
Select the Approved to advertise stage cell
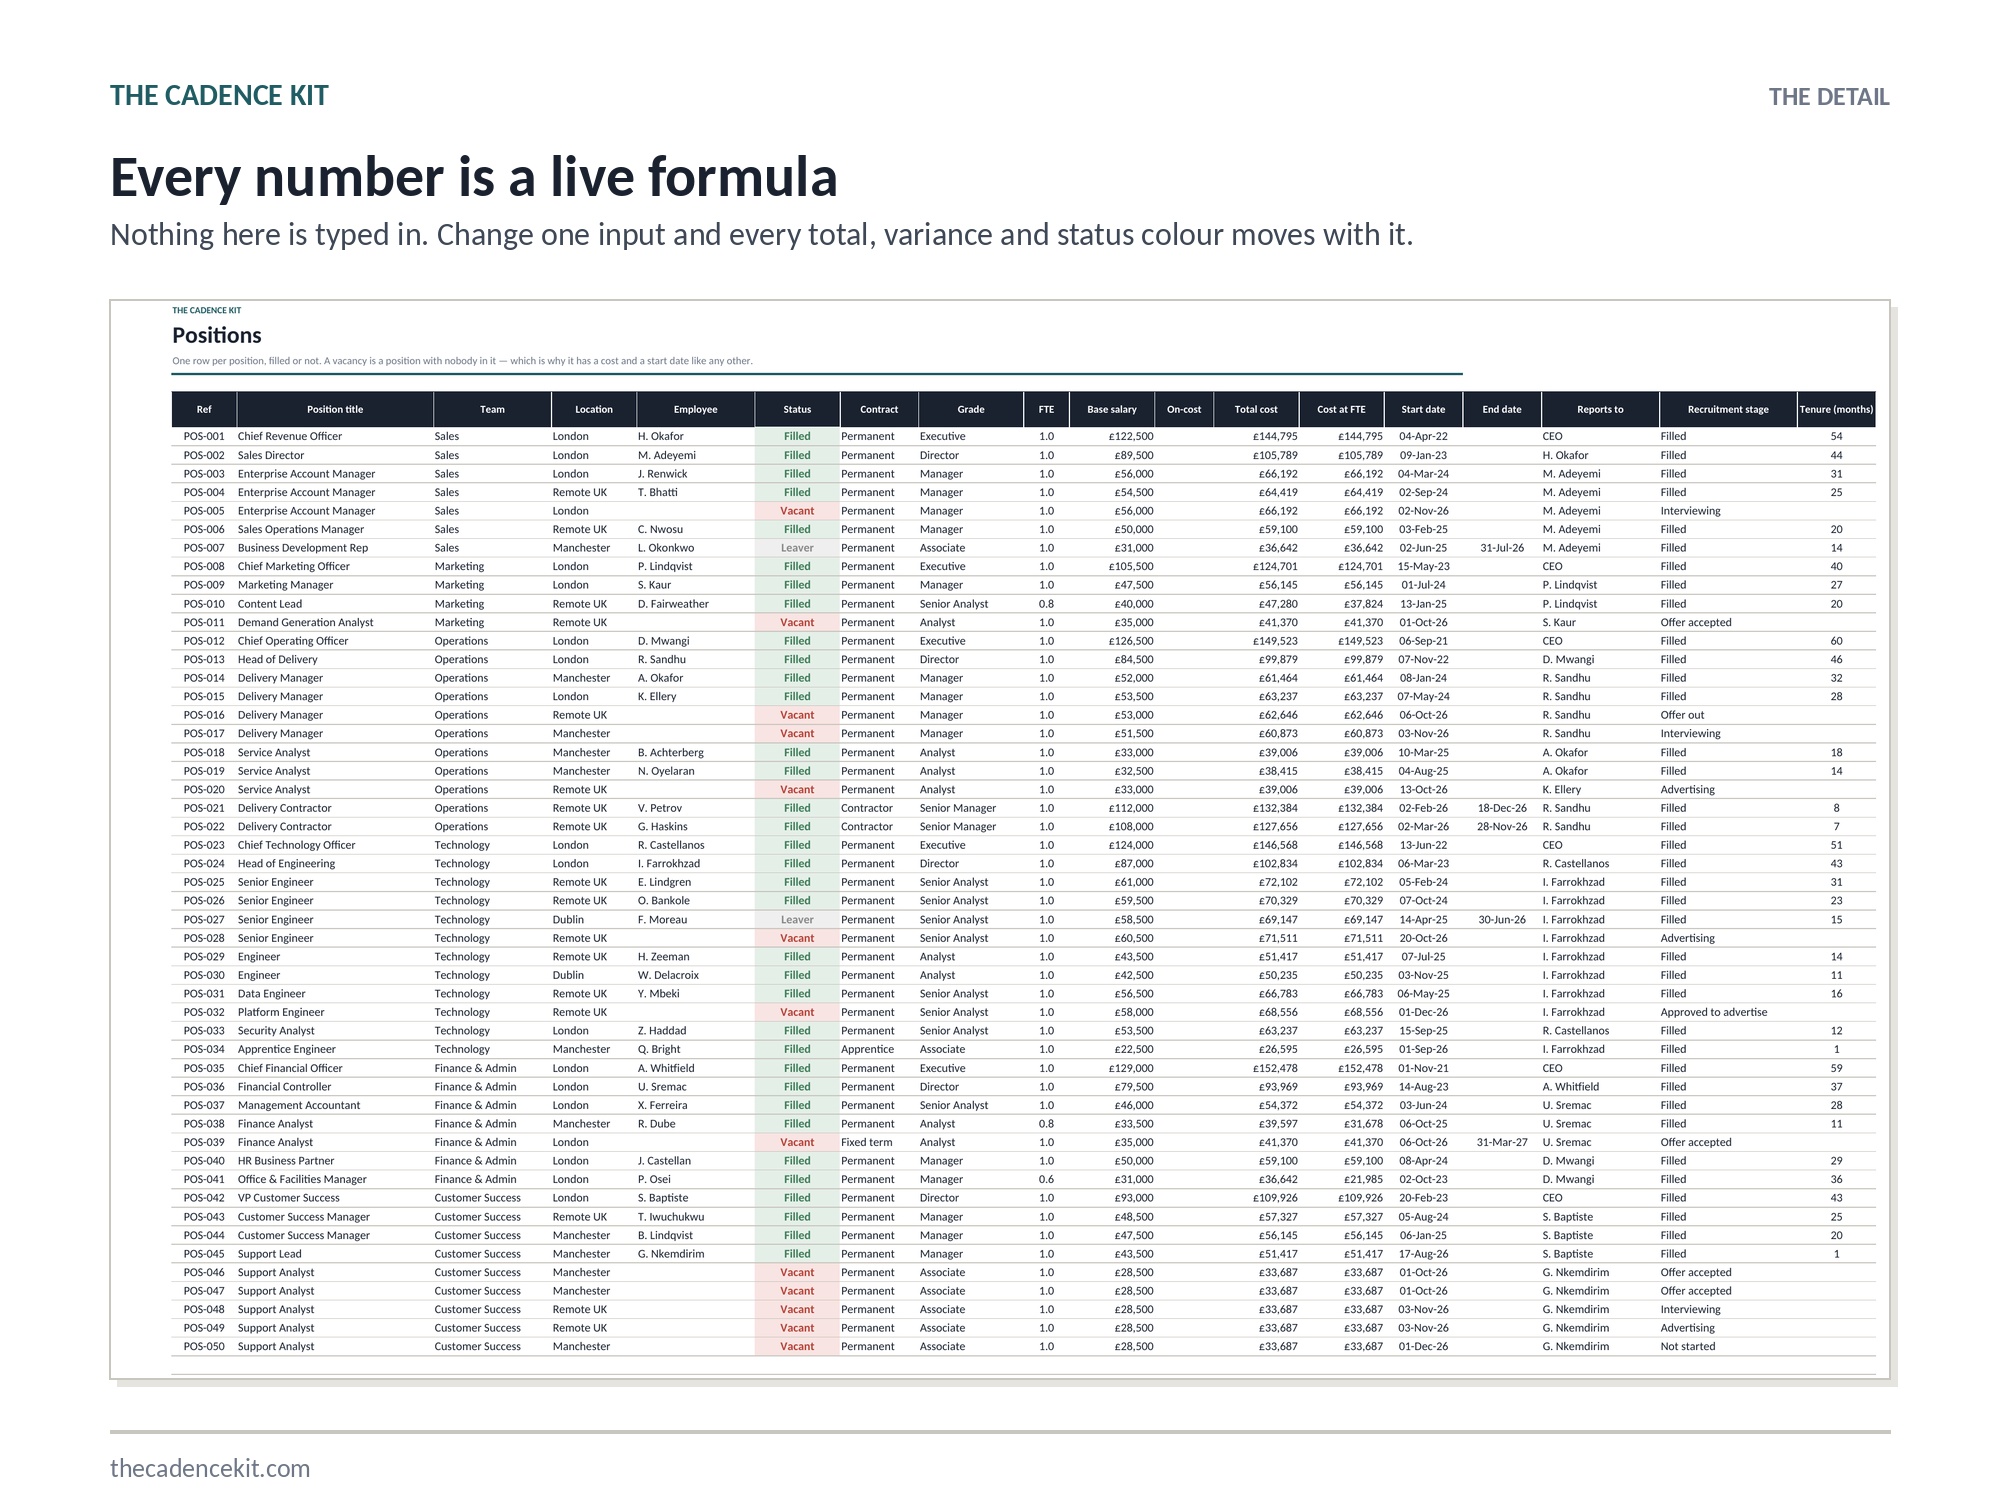pyautogui.click(x=1714, y=1012)
